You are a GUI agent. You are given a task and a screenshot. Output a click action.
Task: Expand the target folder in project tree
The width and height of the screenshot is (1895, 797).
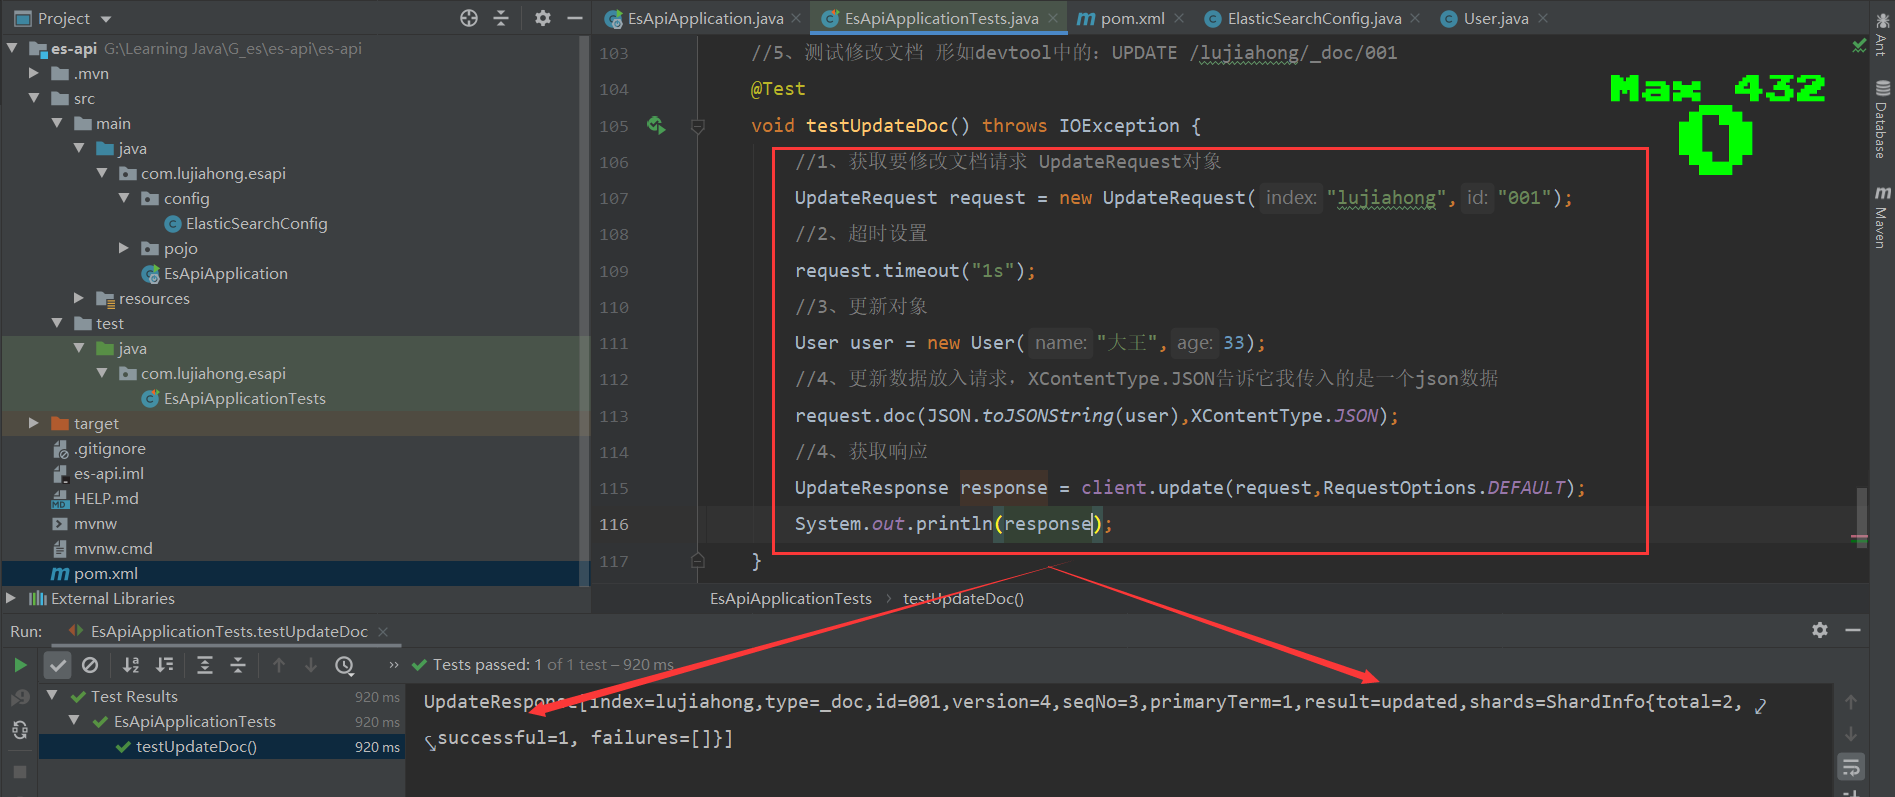pyautogui.click(x=34, y=423)
